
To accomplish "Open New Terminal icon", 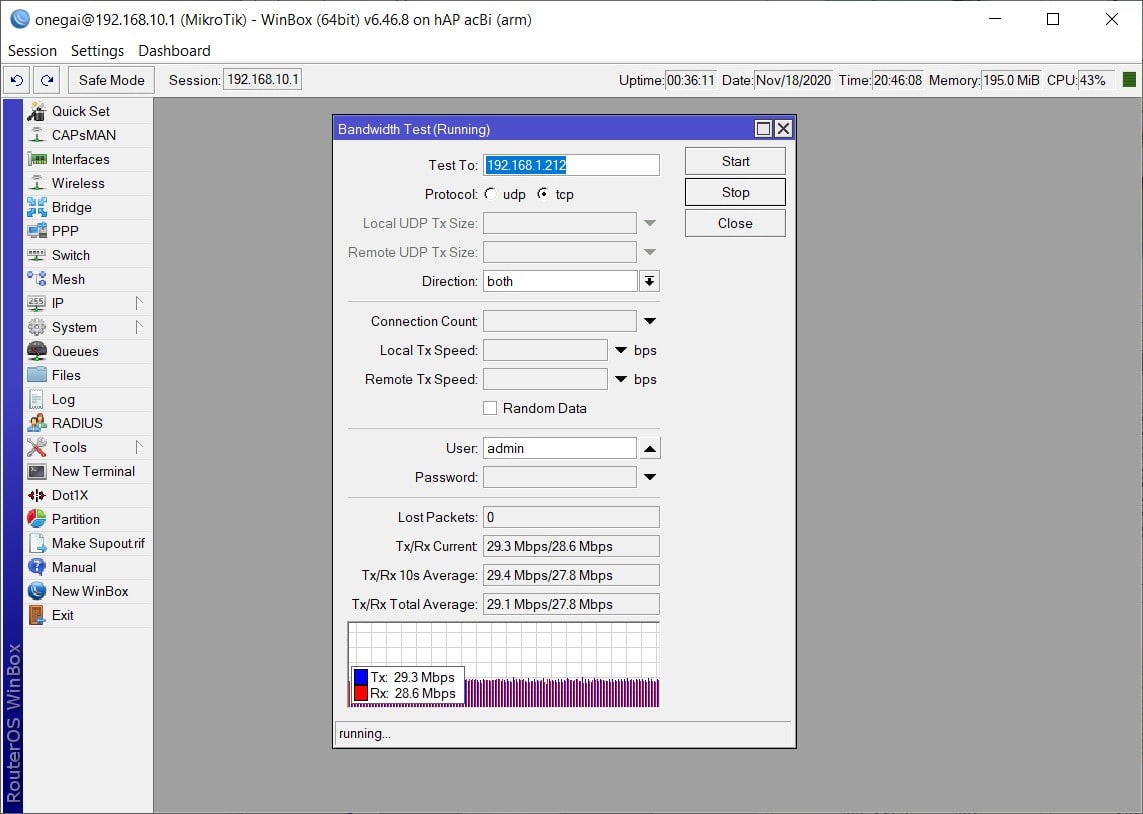I will point(36,471).
